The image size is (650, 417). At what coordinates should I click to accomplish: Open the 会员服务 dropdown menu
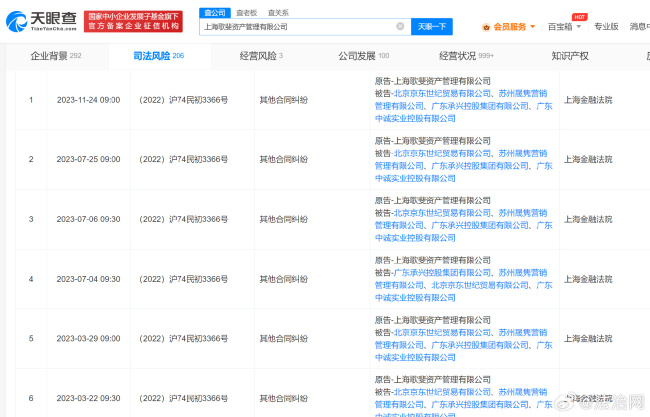514,27
